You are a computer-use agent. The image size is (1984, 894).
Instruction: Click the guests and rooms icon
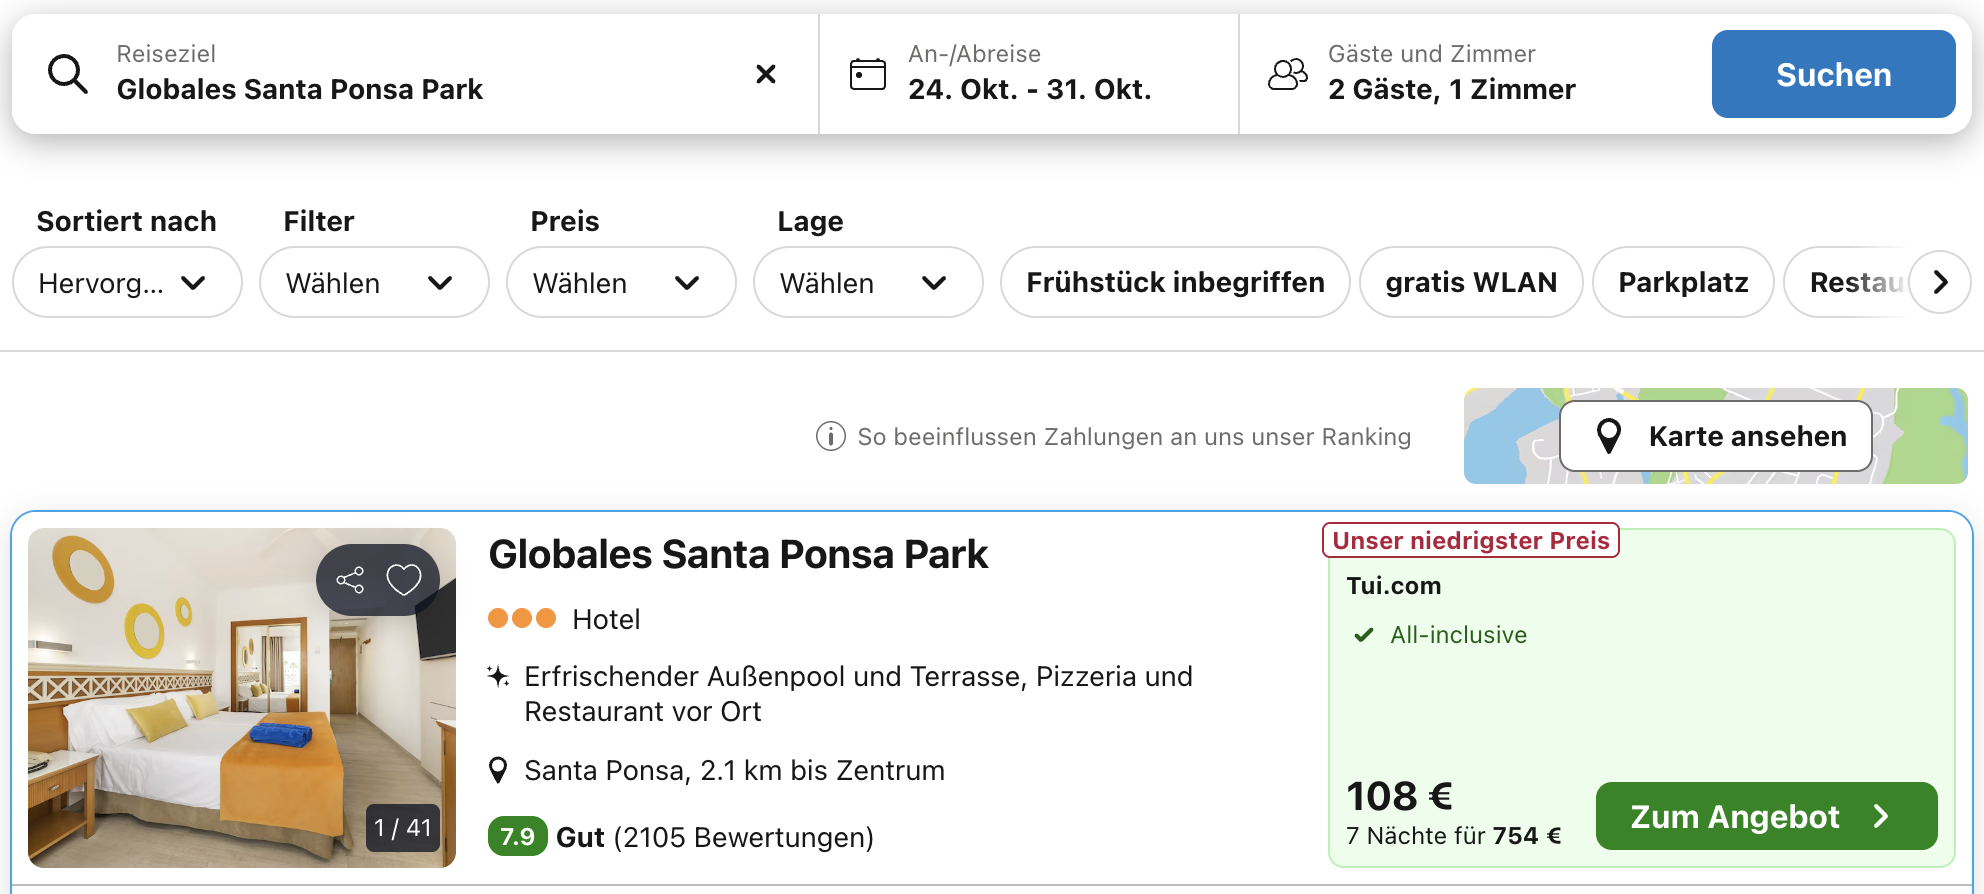[x=1287, y=74]
